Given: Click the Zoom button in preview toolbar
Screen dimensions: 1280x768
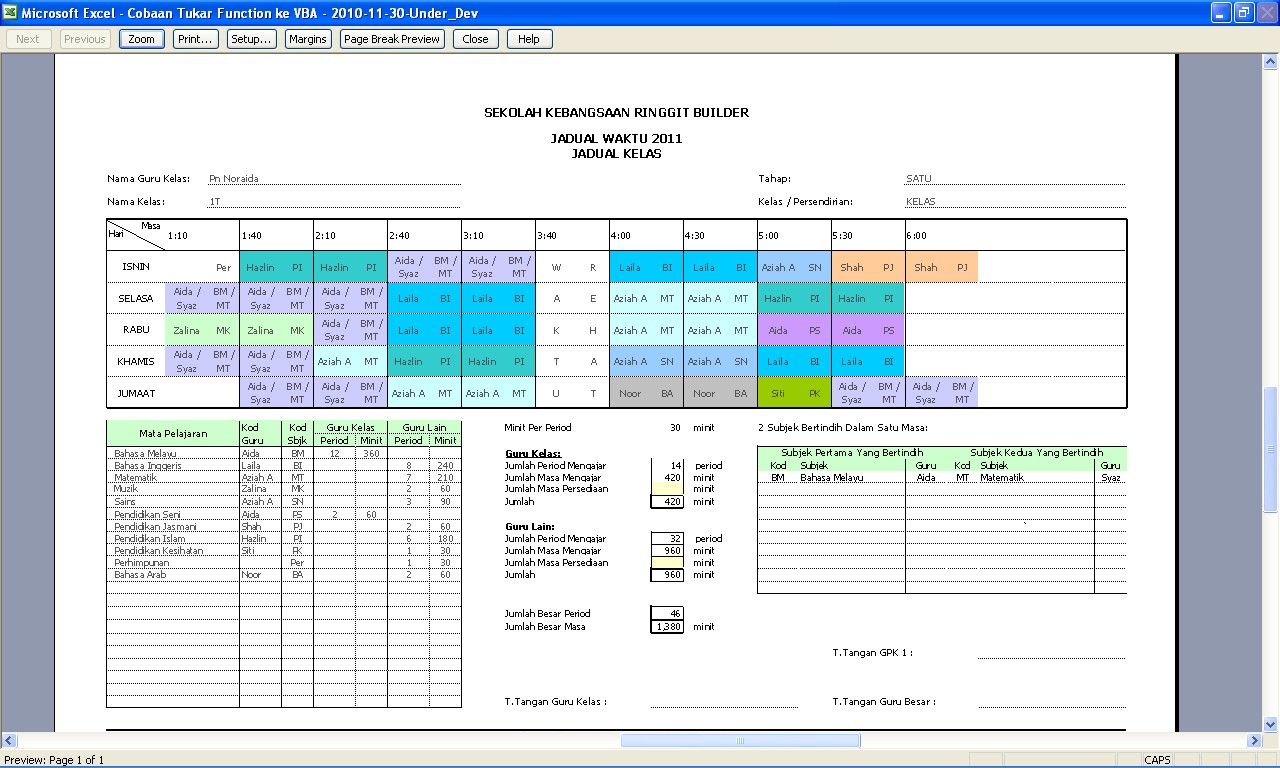Looking at the screenshot, I should pos(141,39).
